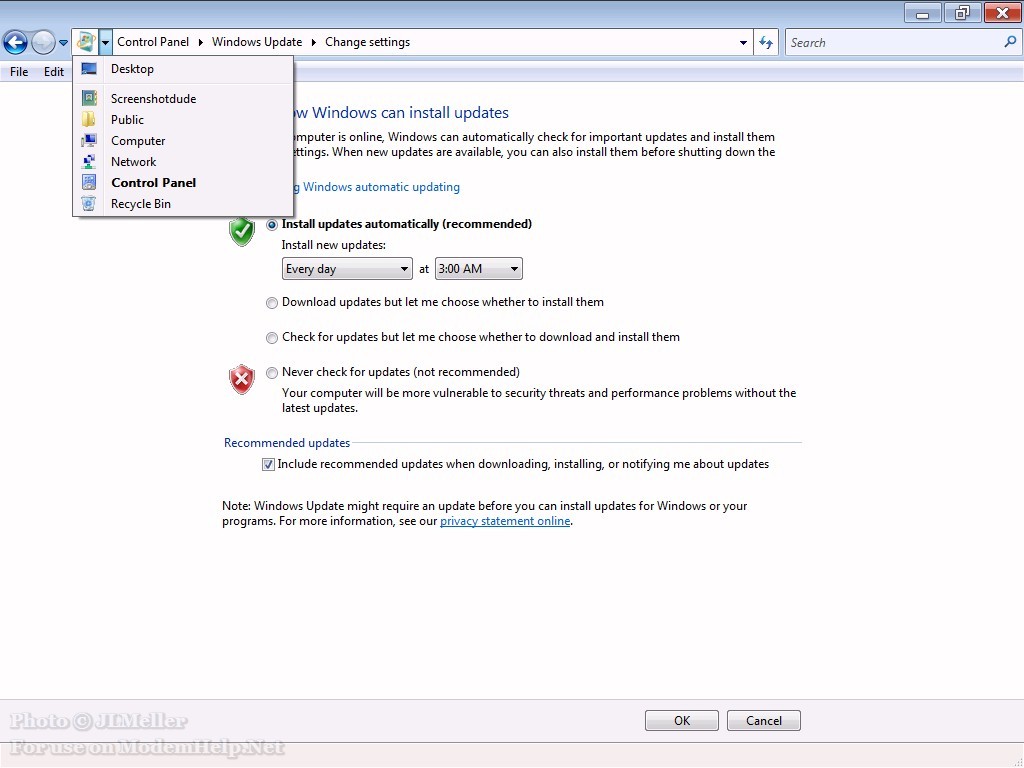Expand the arrow after Control Panel breadcrumb
Image resolution: width=1024 pixels, height=768 pixels.
(x=200, y=42)
